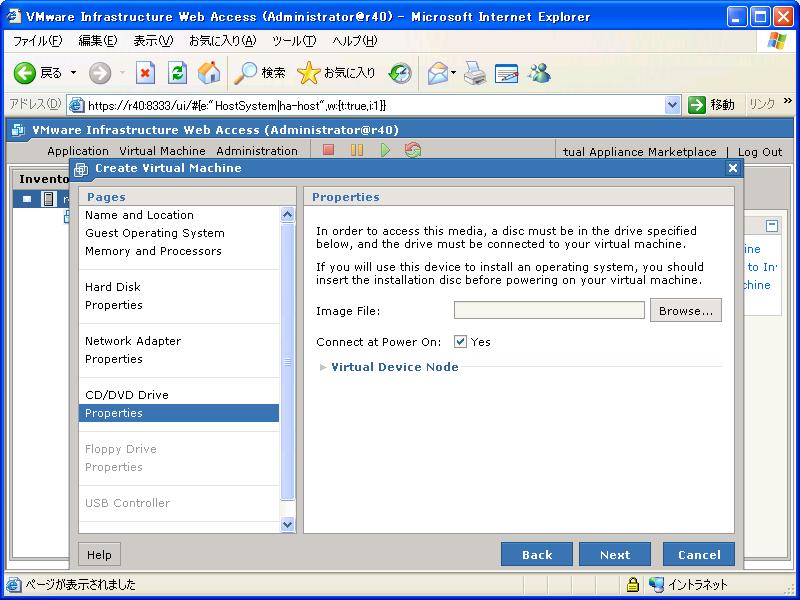This screenshot has width=800, height=600.
Task: Open the Back button history dropdown
Action: coord(73,73)
